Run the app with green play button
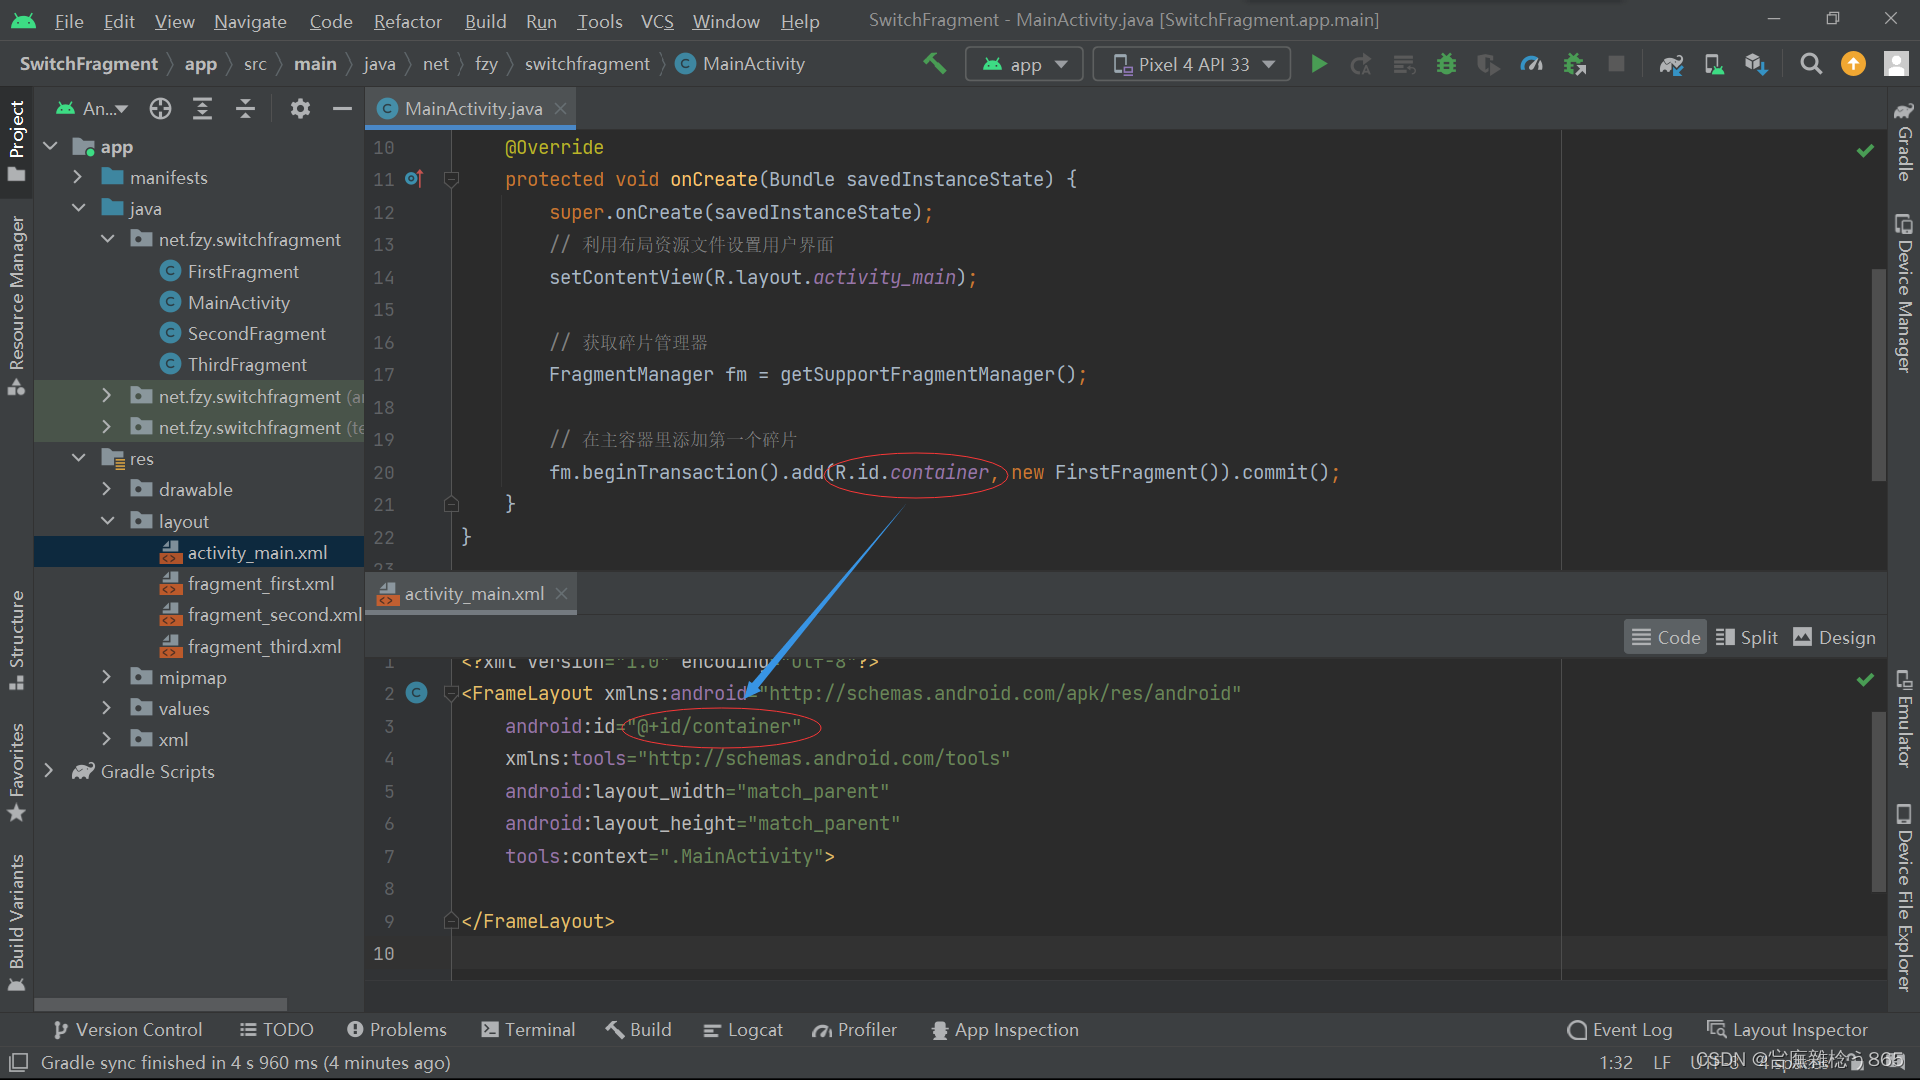The height and width of the screenshot is (1080, 1920). pyautogui.click(x=1319, y=64)
